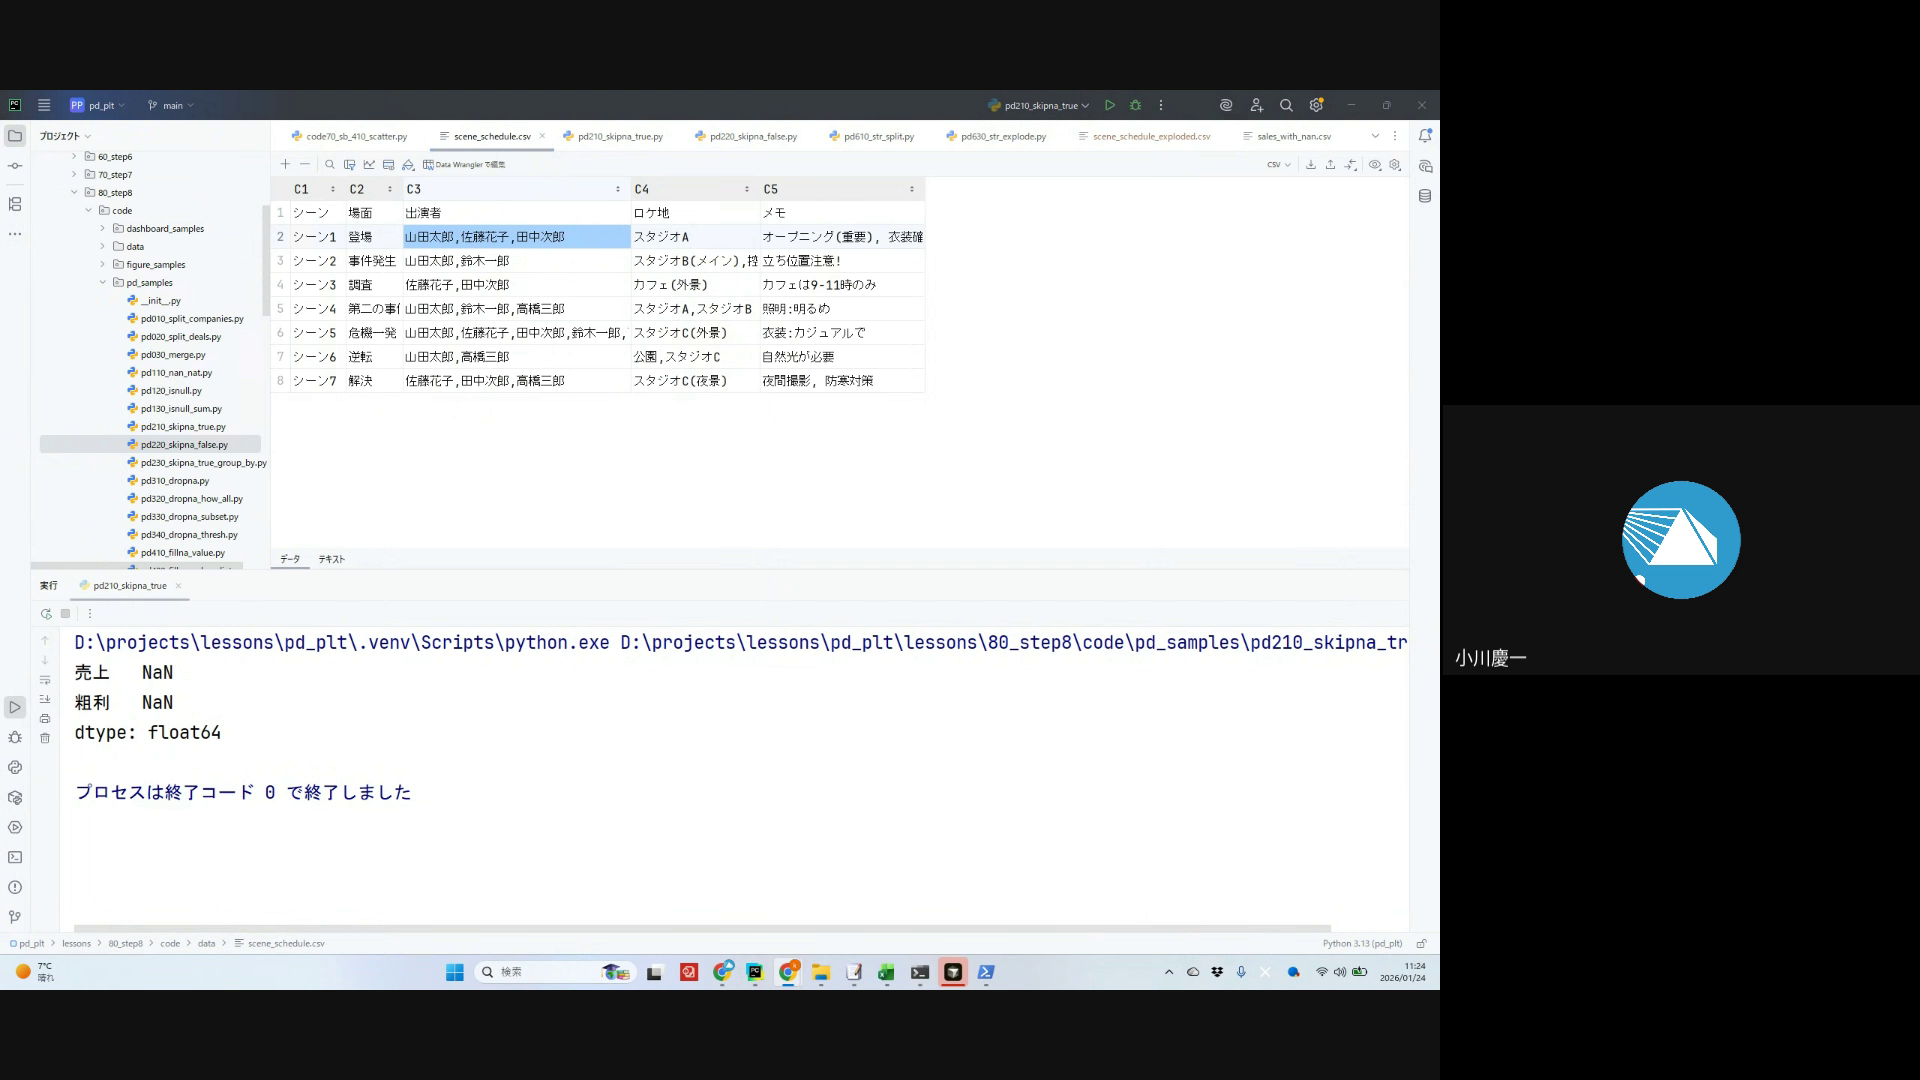Open the Database tool window on the right sidebar
Viewport: 1920px width, 1080px height.
click(x=1425, y=196)
